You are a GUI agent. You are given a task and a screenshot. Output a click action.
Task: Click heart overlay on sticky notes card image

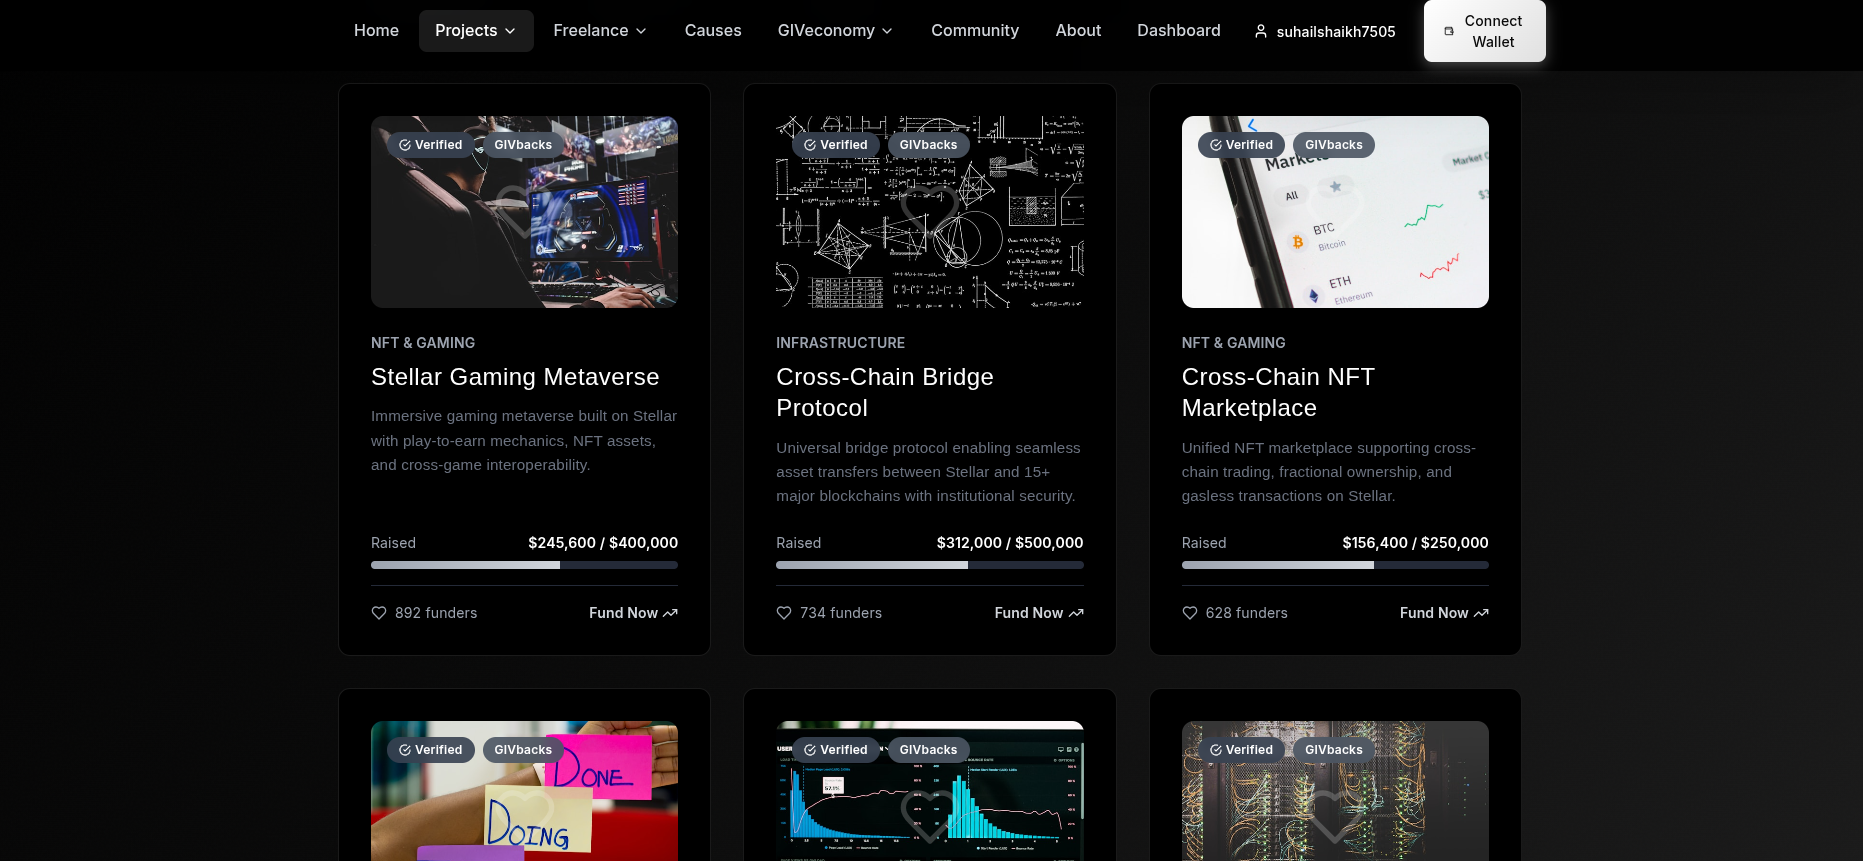[524, 817]
